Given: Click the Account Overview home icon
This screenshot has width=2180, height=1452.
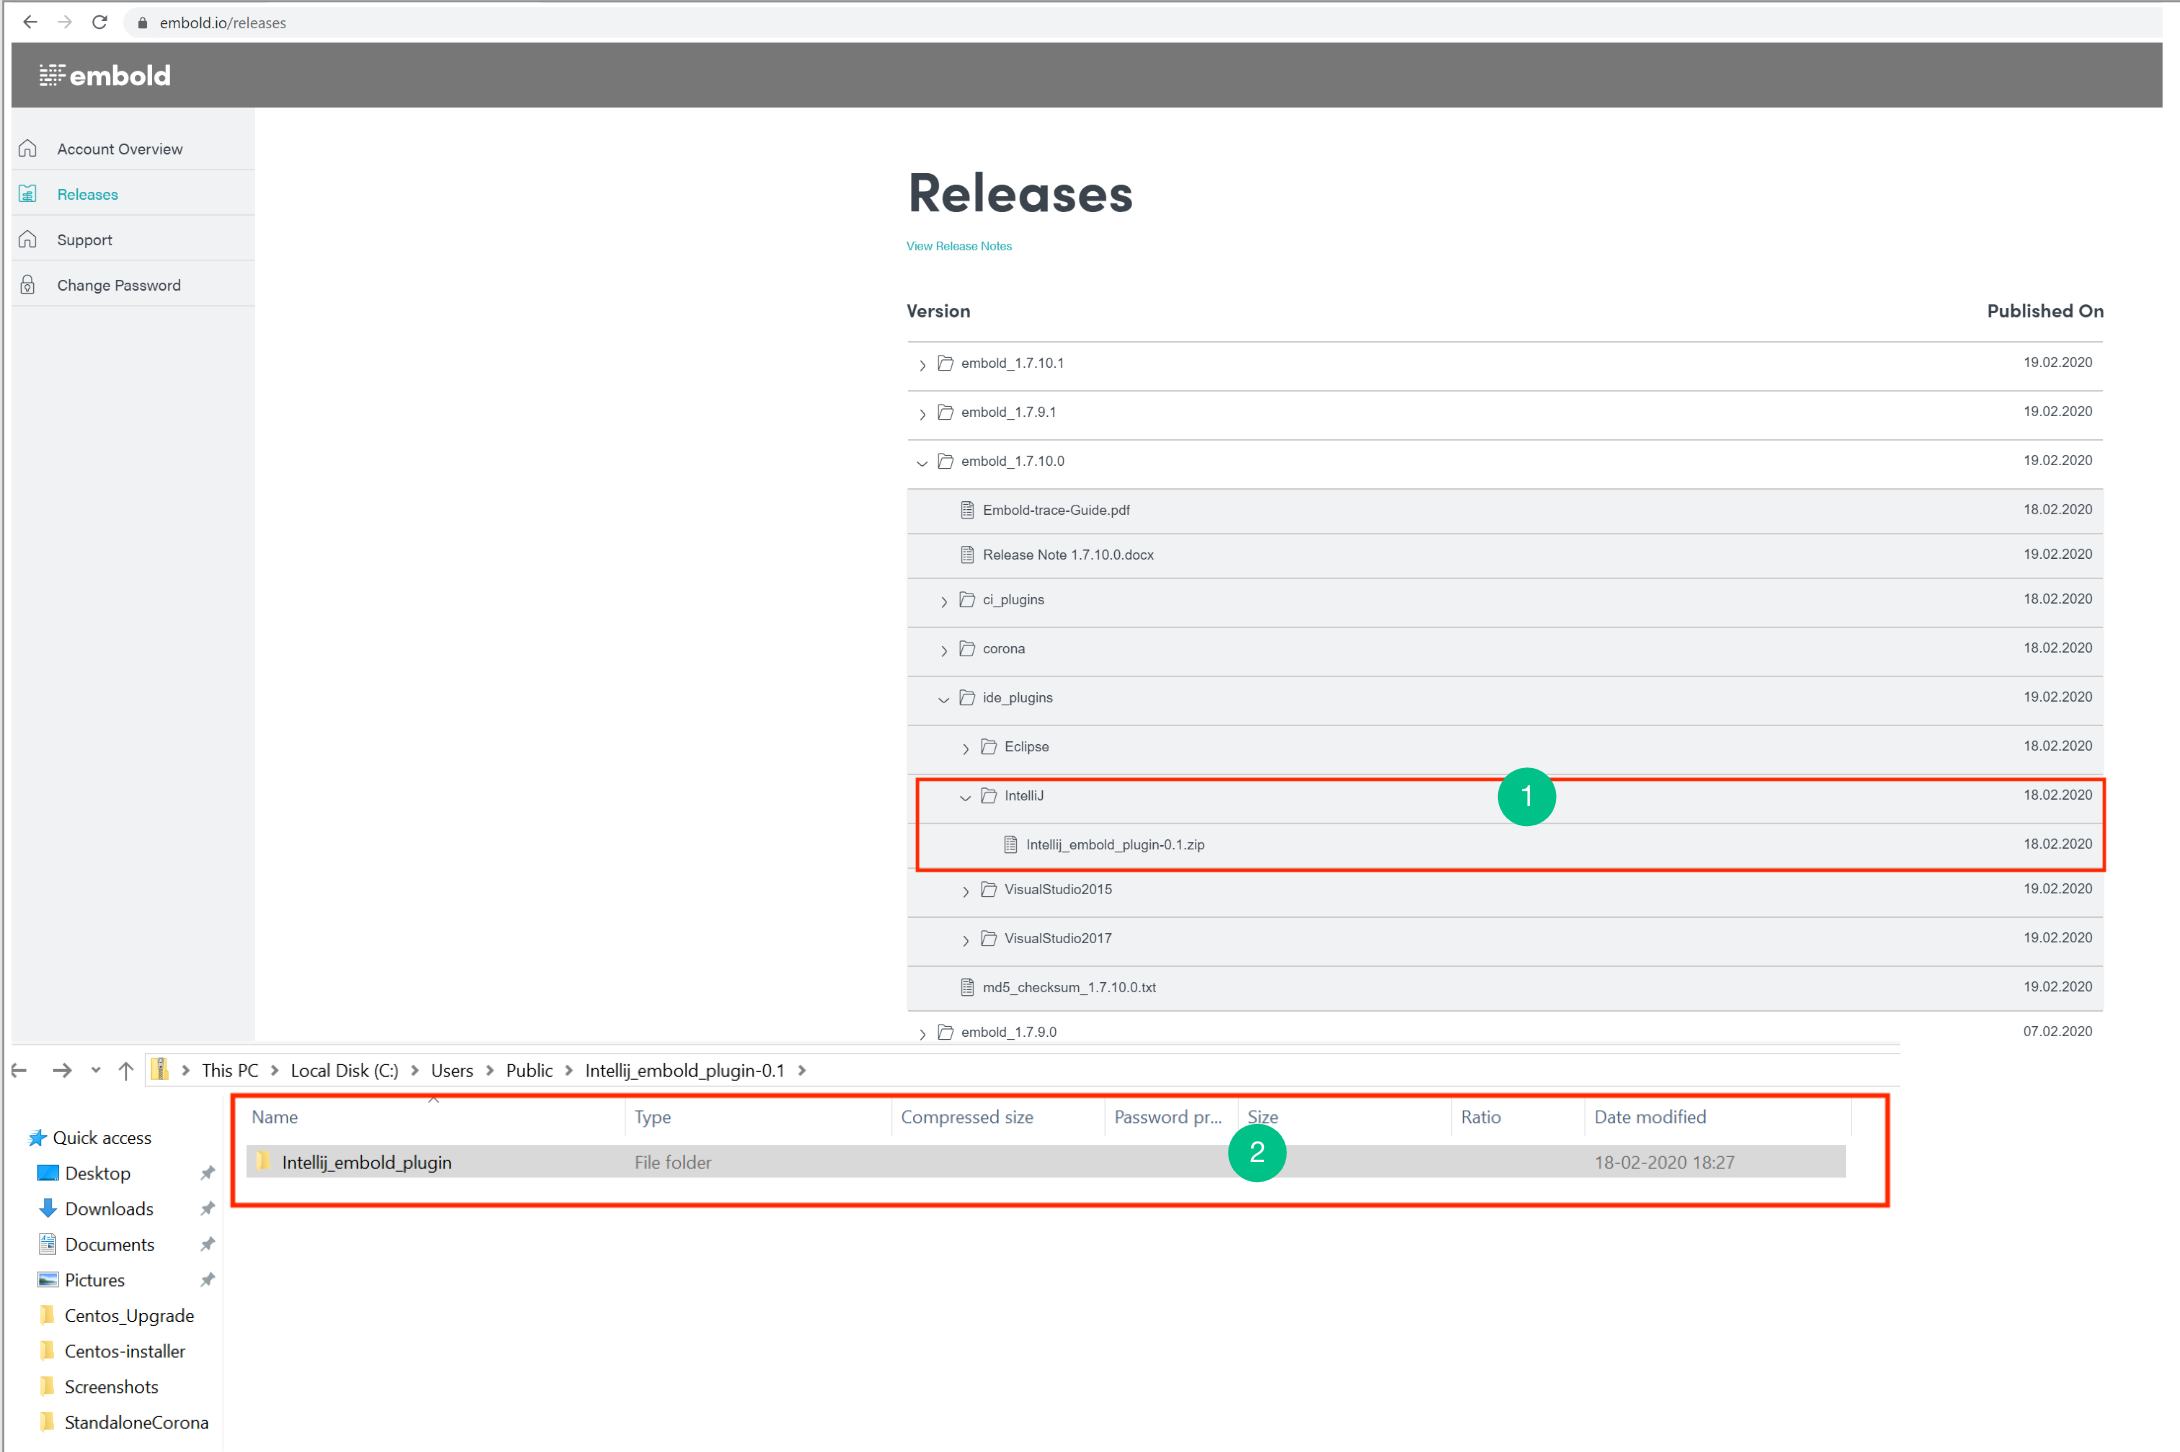Looking at the screenshot, I should click(x=28, y=148).
